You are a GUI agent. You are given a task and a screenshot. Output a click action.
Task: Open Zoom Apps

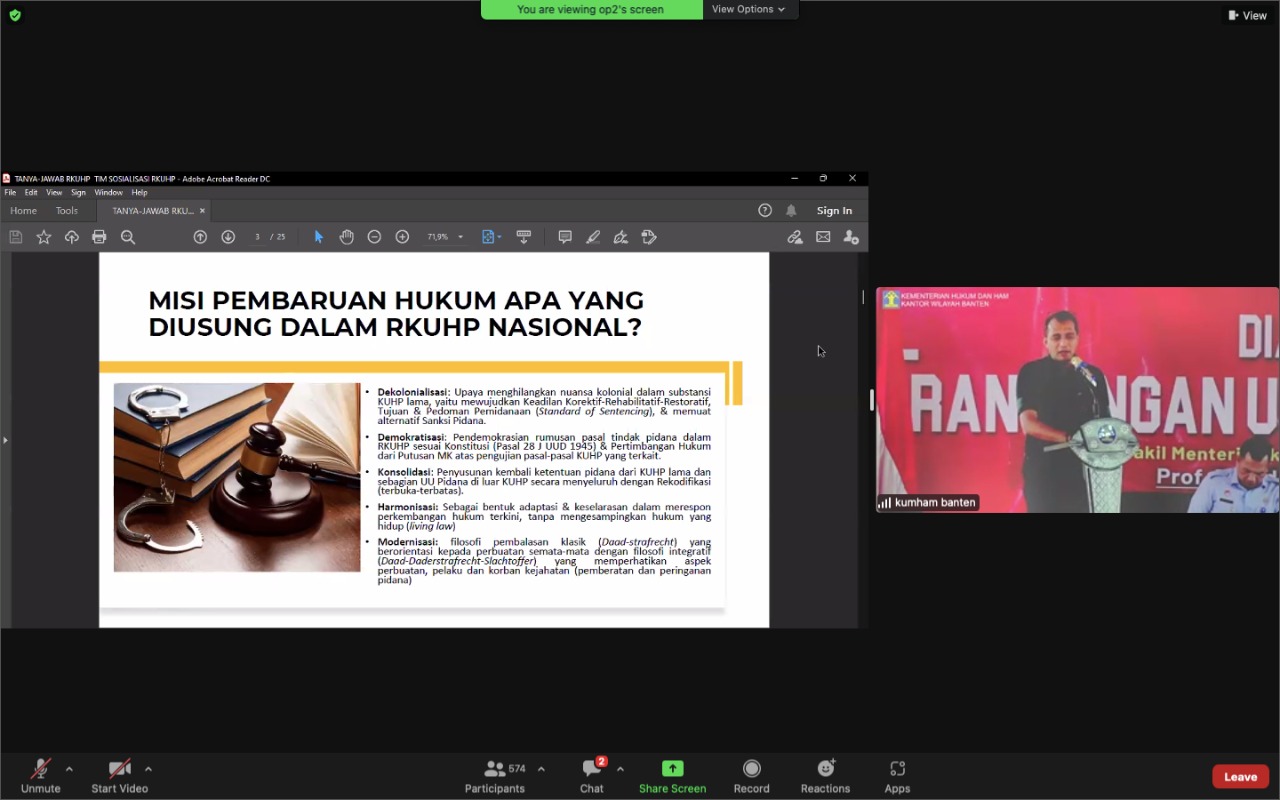pyautogui.click(x=897, y=775)
